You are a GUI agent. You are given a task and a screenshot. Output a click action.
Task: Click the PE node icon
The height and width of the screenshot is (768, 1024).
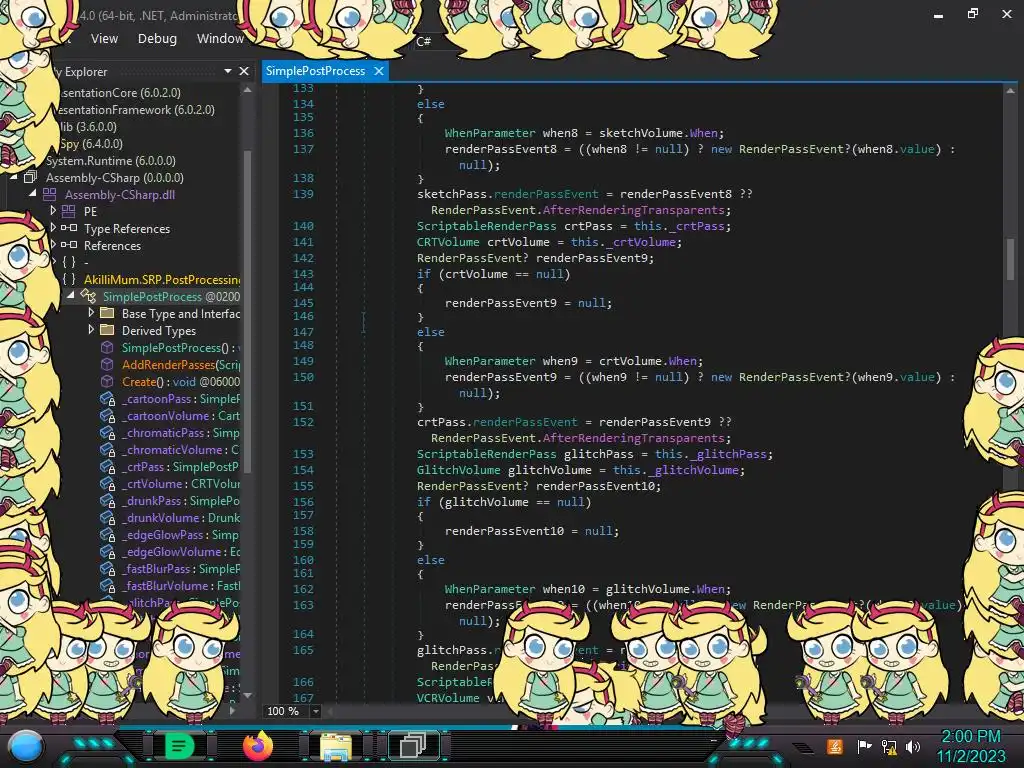(69, 211)
